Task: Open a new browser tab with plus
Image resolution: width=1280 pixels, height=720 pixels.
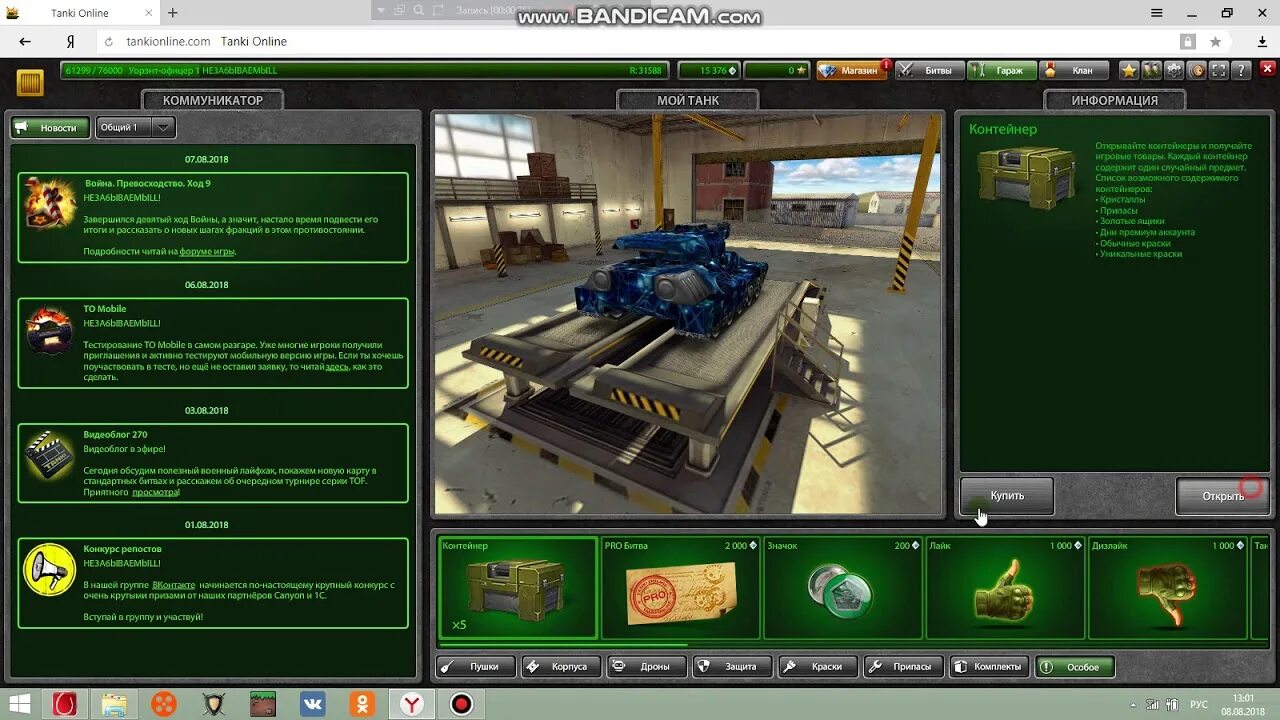Action: point(173,13)
